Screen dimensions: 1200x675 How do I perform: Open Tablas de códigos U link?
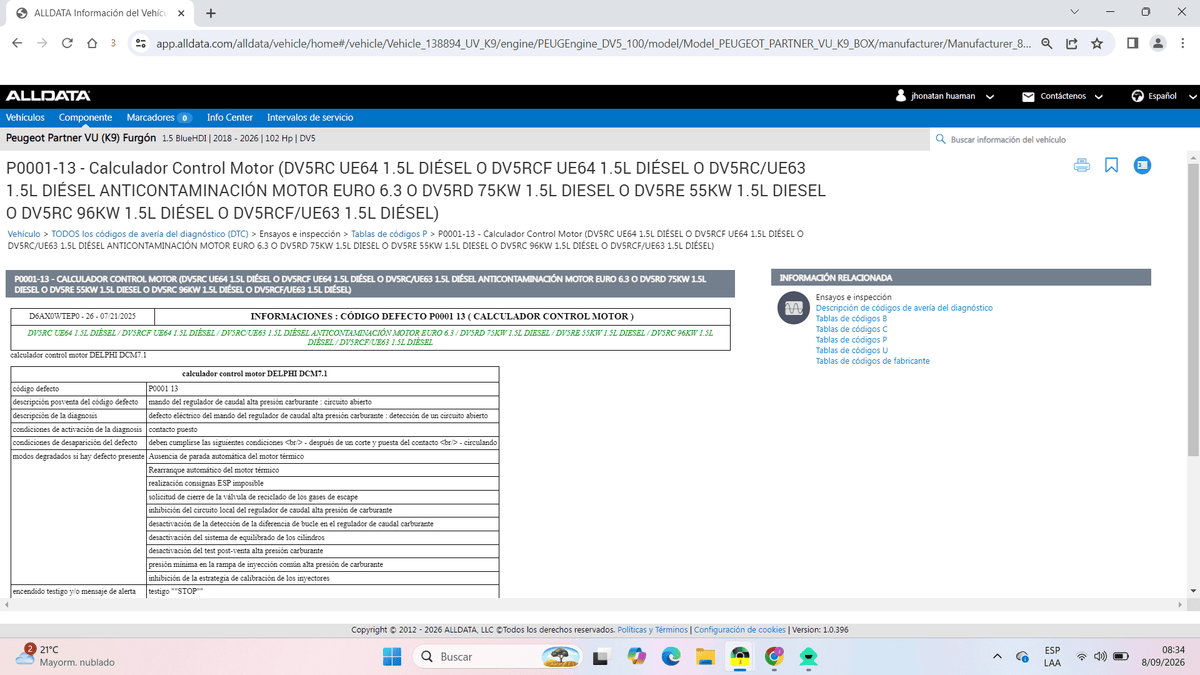coord(851,350)
